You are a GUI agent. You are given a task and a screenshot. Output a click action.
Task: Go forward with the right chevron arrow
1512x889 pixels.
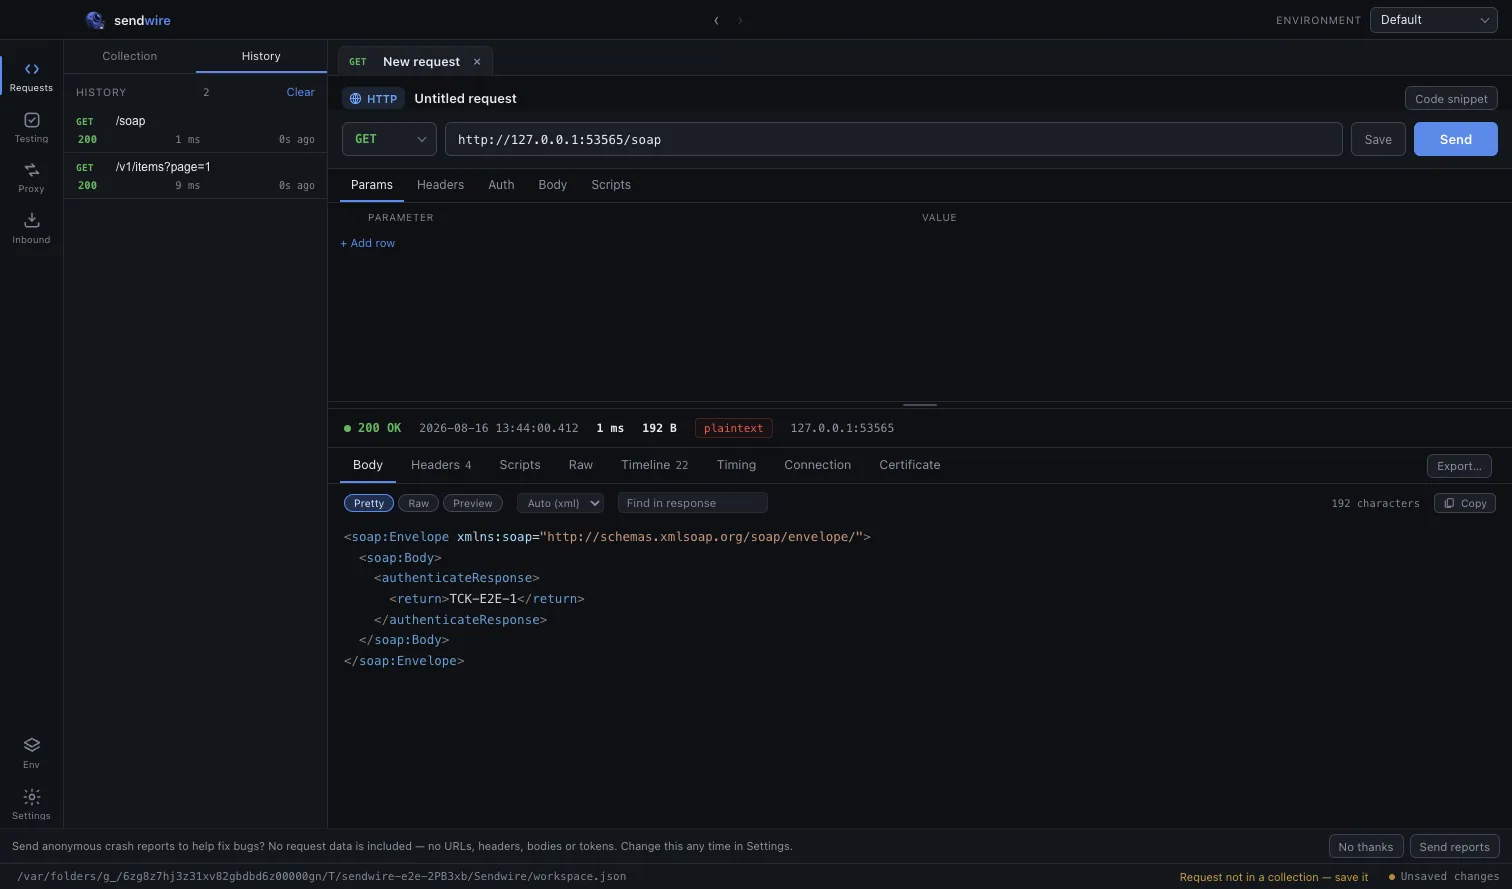[740, 20]
